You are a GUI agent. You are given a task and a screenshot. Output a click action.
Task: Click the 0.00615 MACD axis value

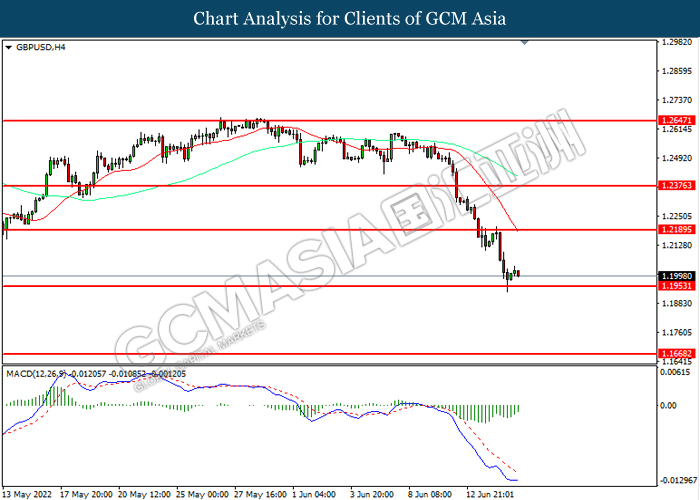pos(675,372)
